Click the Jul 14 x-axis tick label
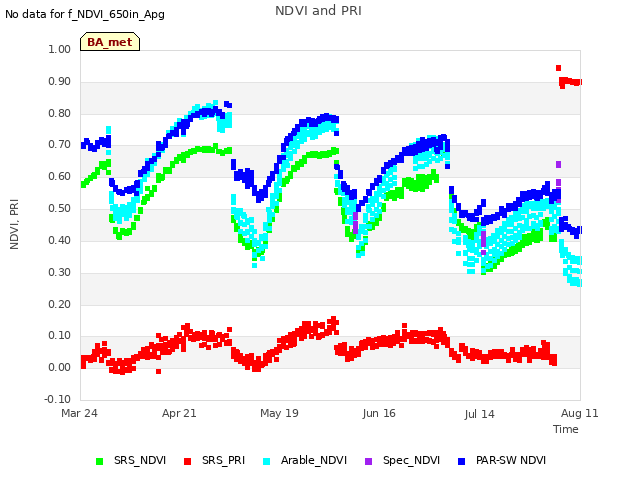This screenshot has width=640, height=480. coord(479,414)
